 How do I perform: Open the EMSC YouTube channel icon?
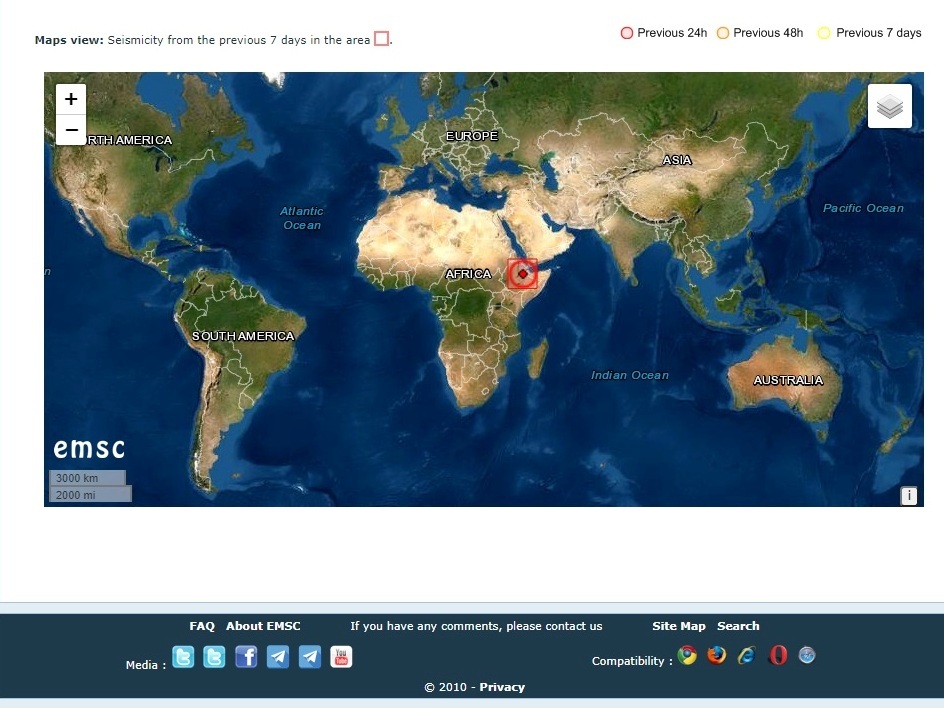[341, 657]
